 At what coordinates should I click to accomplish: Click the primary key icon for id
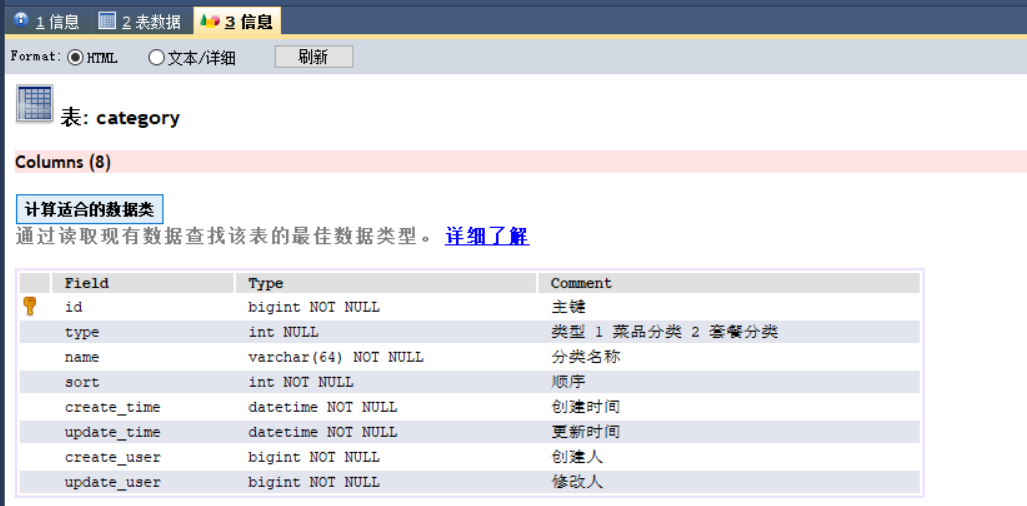29,306
